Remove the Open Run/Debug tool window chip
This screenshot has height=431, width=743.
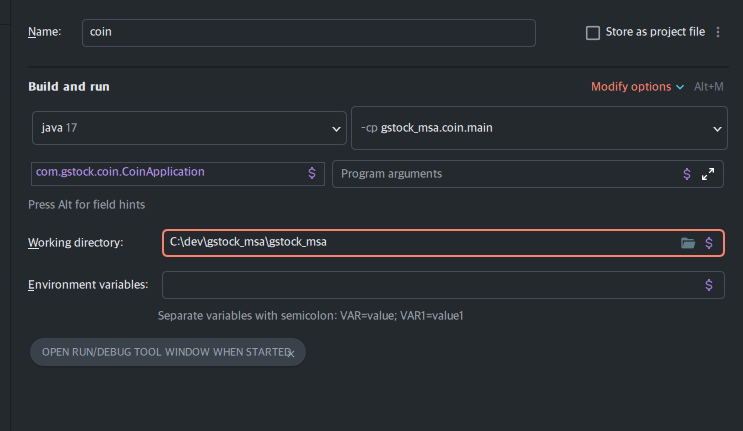[x=291, y=353]
